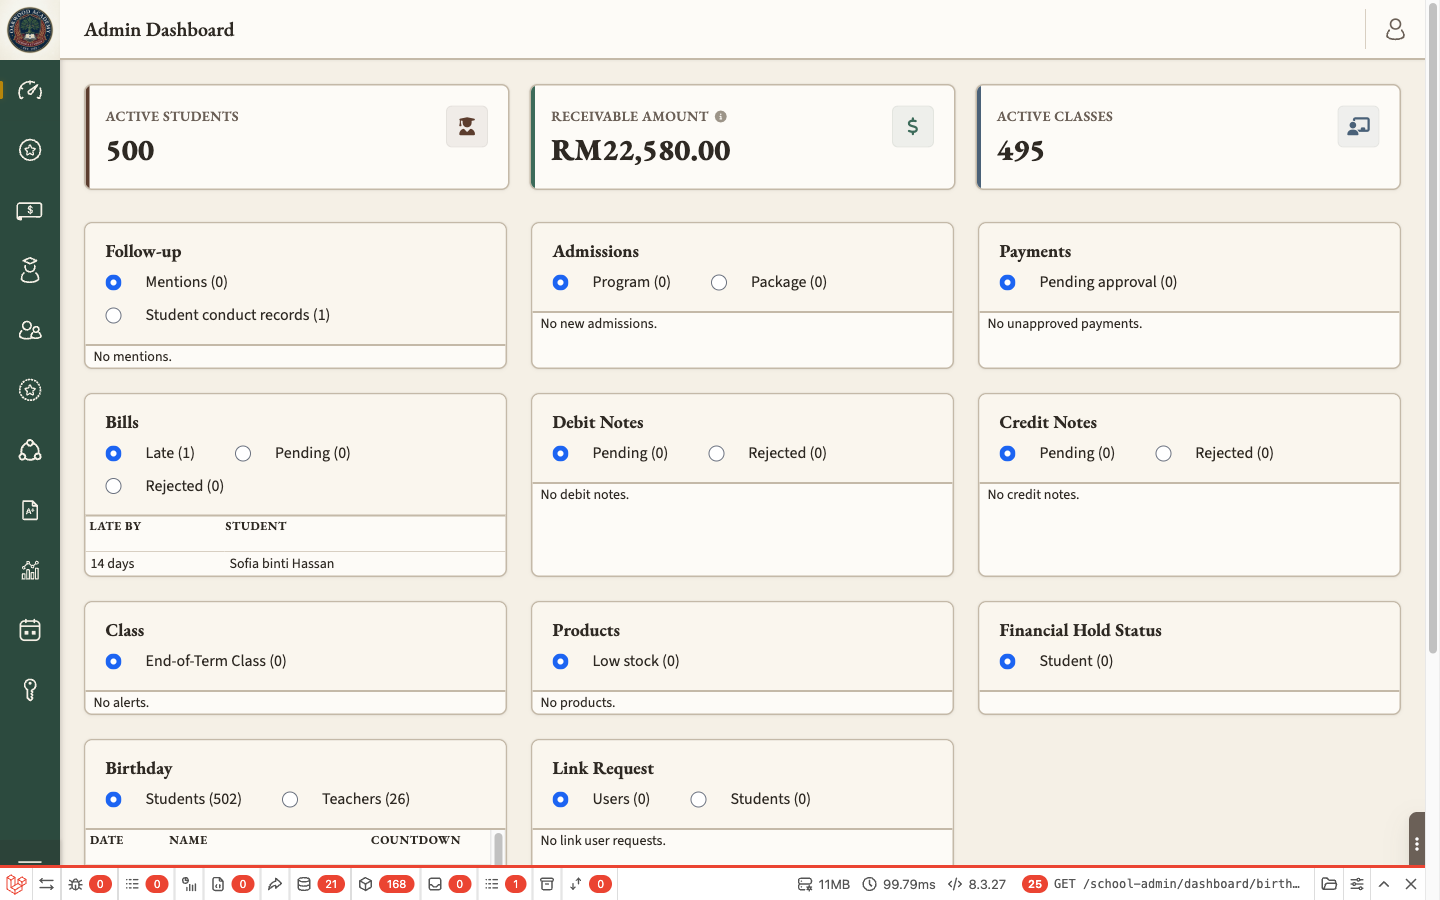Select Rejected (0) radio in Debit Notes
1440x900 pixels.
pyautogui.click(x=717, y=454)
